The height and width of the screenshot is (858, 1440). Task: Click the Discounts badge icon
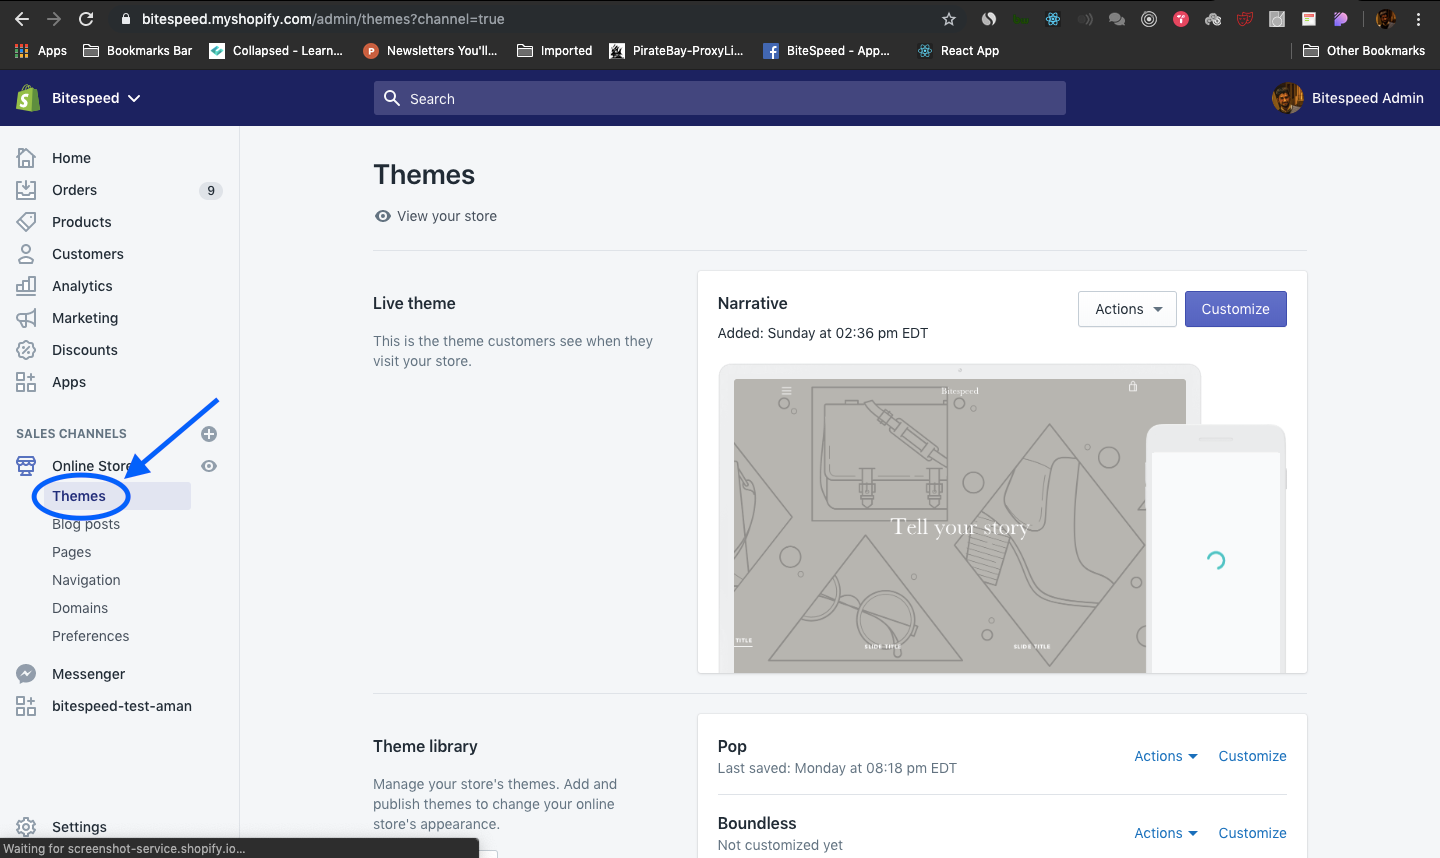click(x=26, y=350)
